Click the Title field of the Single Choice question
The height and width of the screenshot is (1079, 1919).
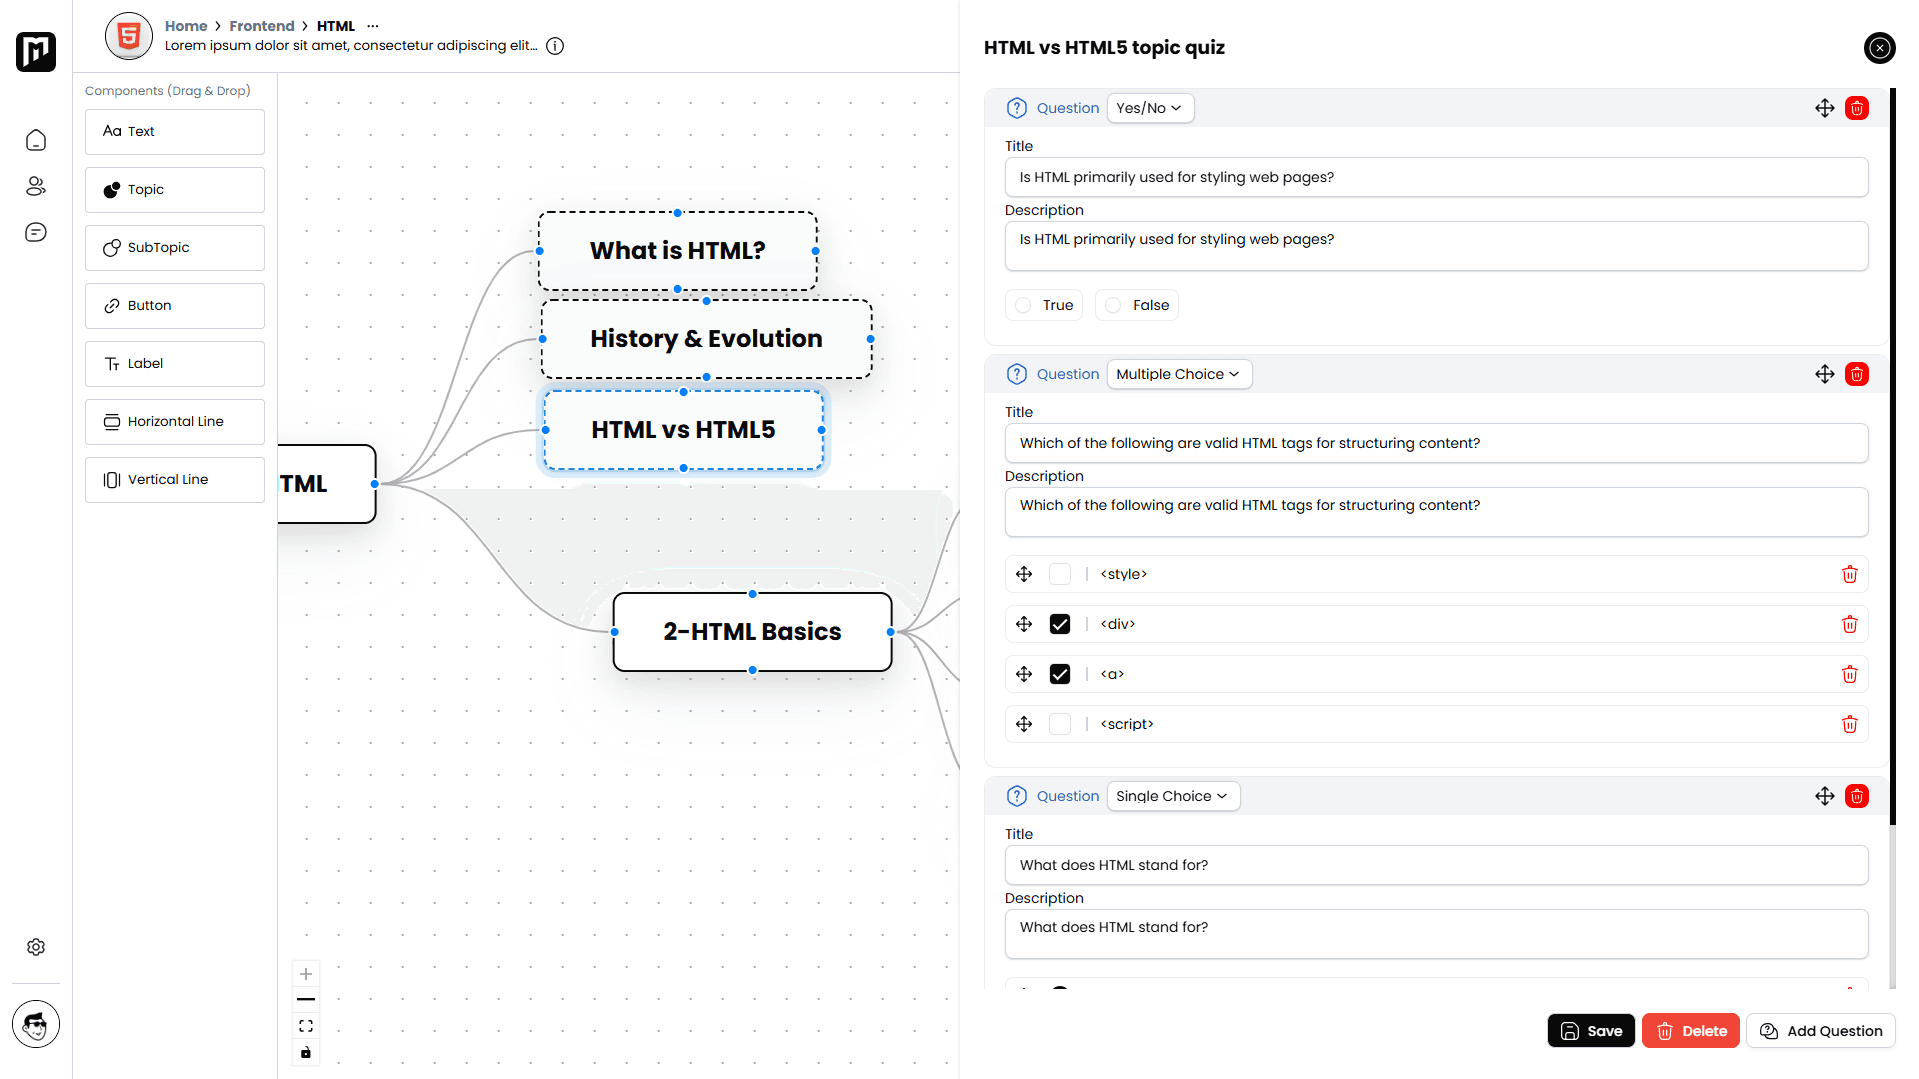click(x=1436, y=864)
